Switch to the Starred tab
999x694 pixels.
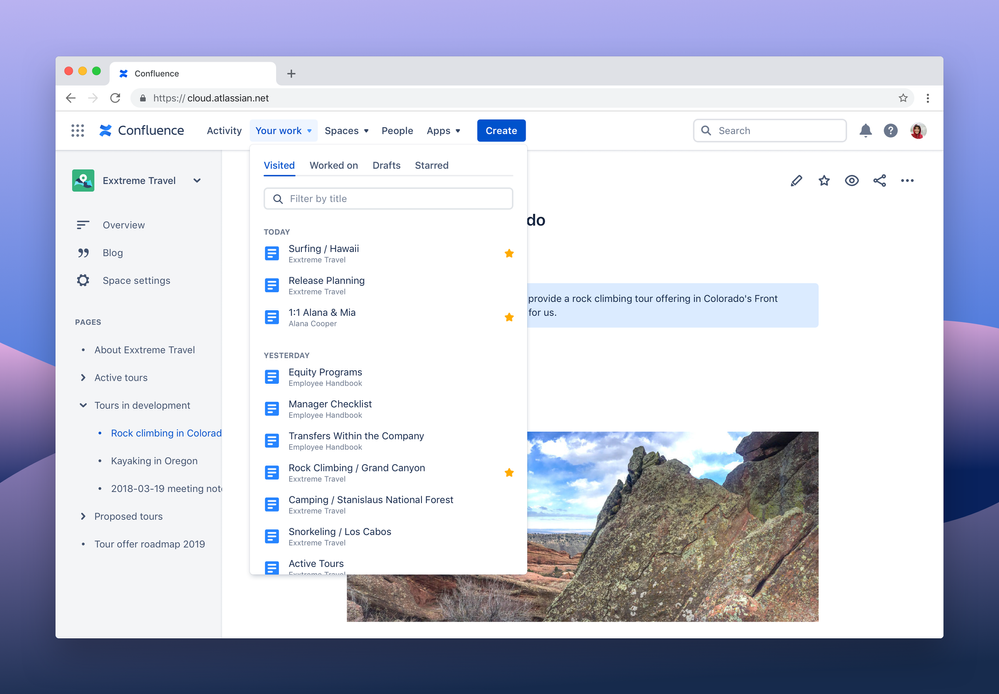431,165
